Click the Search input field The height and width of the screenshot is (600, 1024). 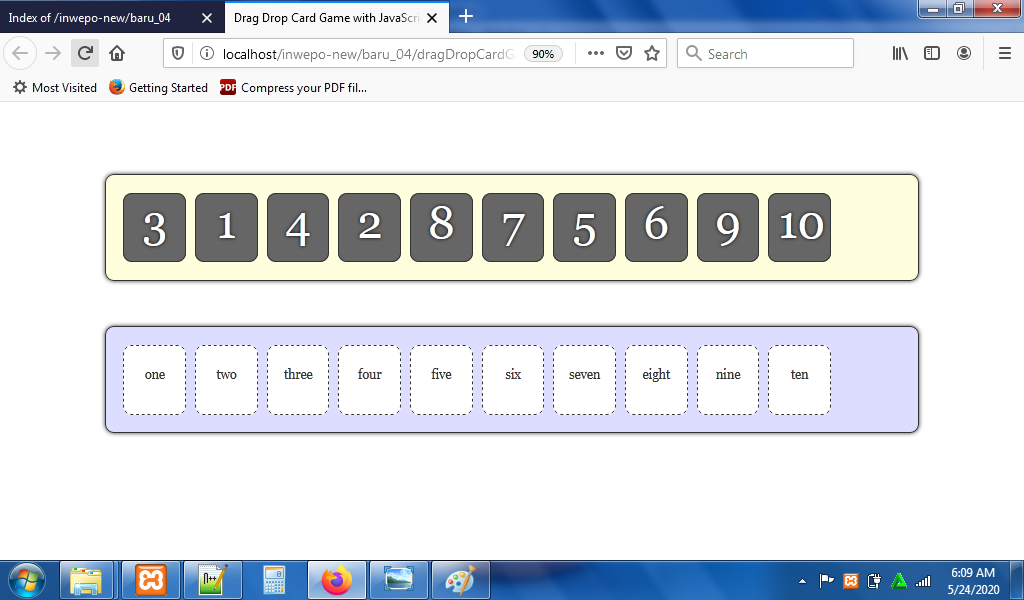[x=765, y=54]
